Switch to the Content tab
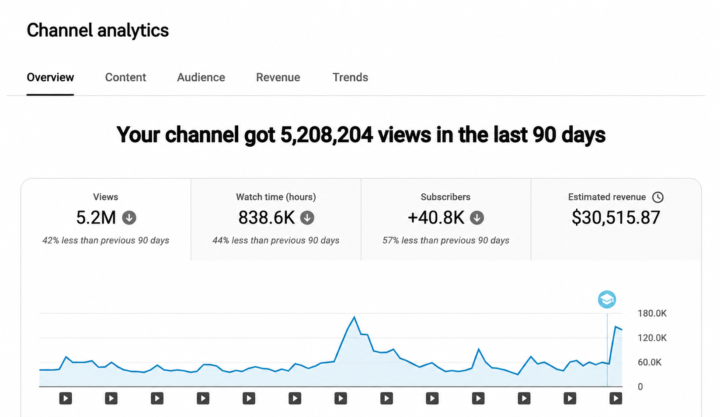This screenshot has height=417, width=720. 125,77
